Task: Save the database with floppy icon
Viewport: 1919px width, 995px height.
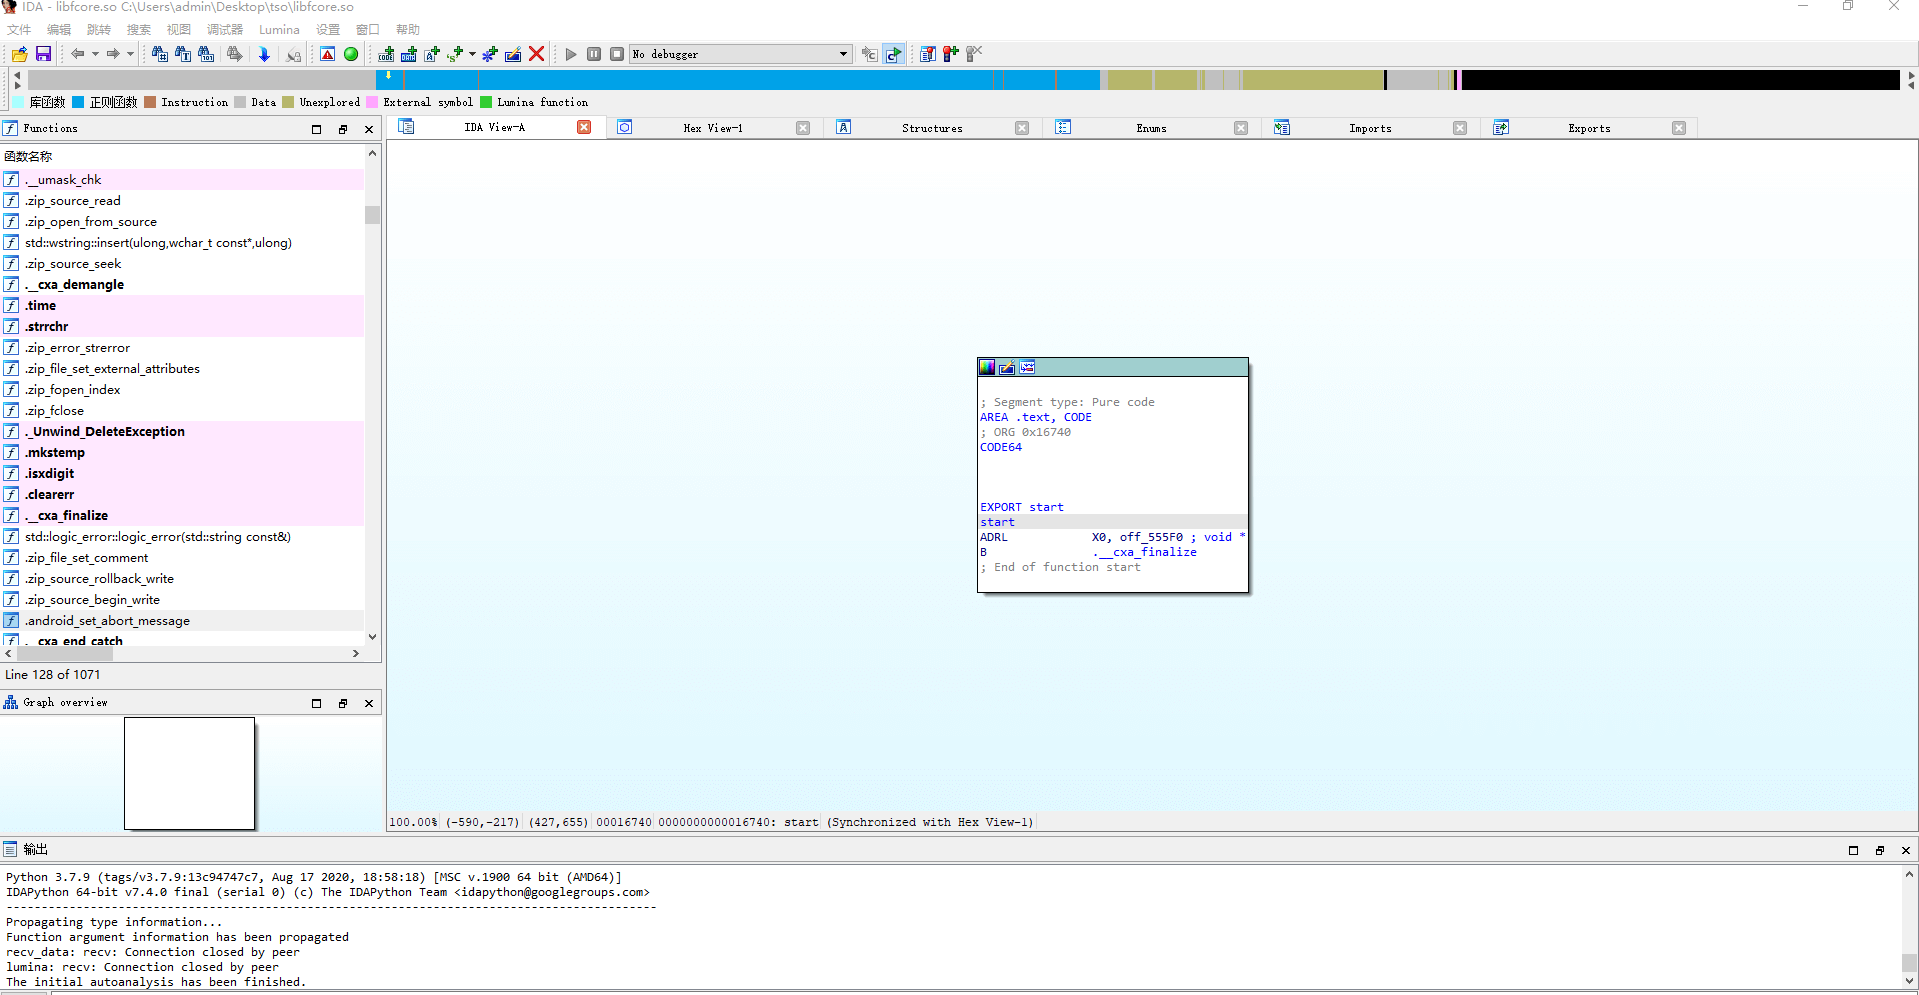Action: tap(43, 54)
